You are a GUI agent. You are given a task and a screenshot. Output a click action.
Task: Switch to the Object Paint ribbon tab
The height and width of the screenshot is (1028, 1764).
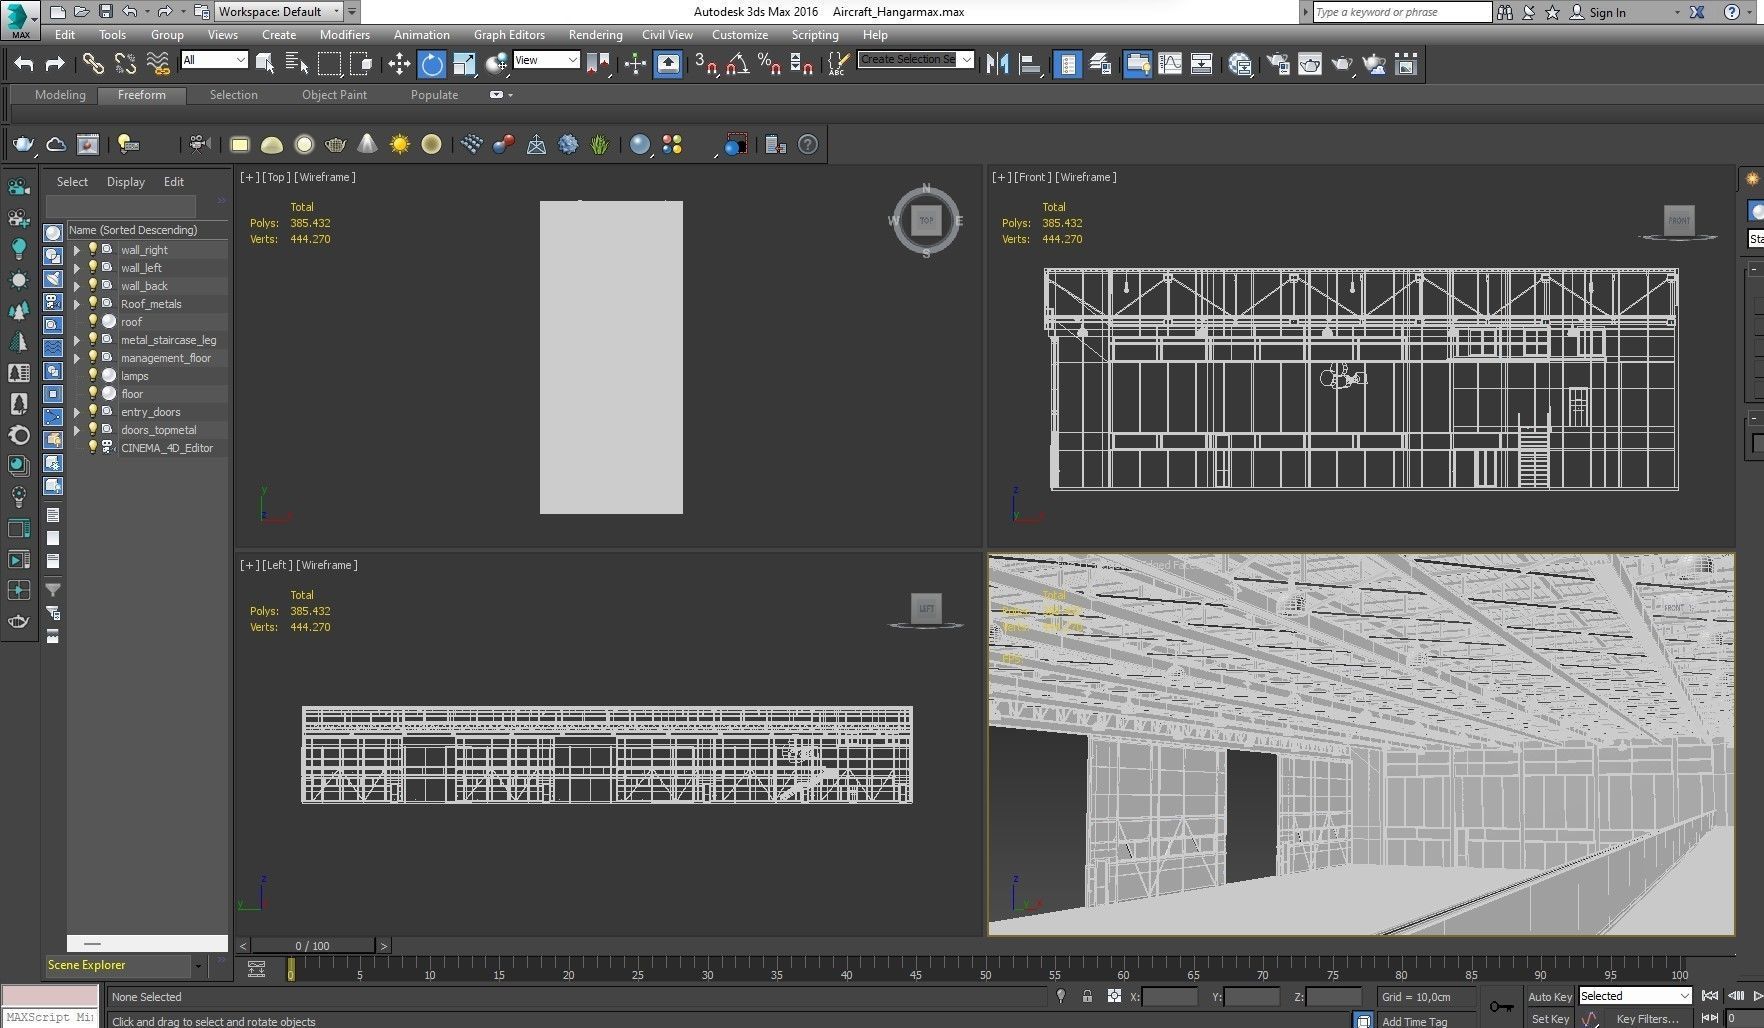click(x=334, y=95)
